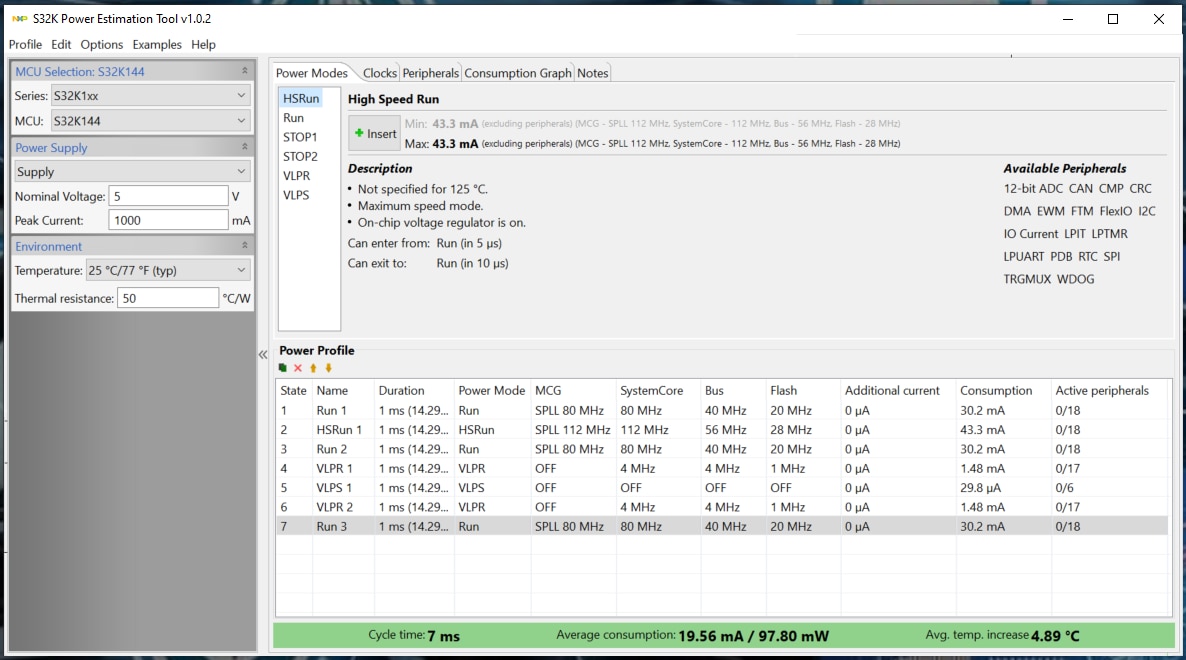Viewport: 1186px width, 660px height.
Task: Open the Examples menu
Action: pyautogui.click(x=157, y=45)
